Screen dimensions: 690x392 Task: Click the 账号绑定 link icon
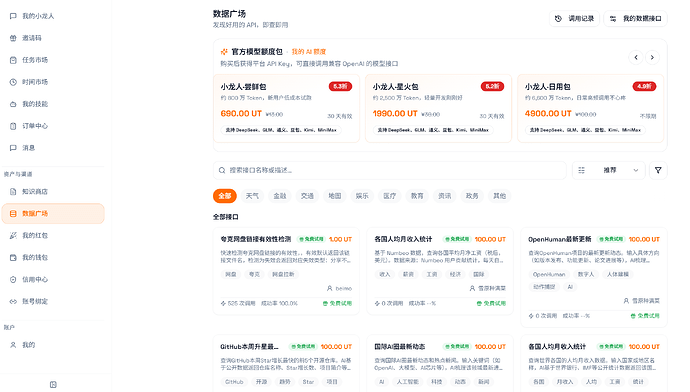[13, 301]
